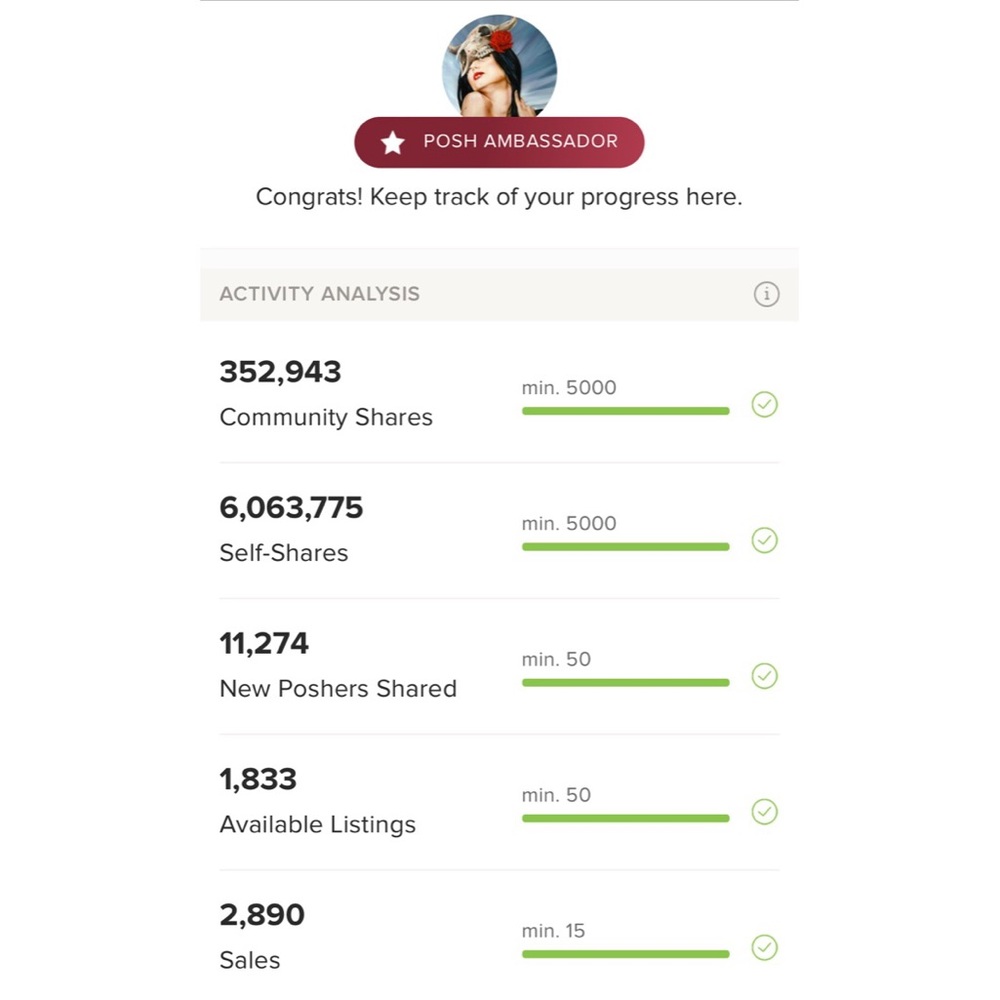The image size is (1000, 1000).
Task: Click the green checkmark for New Poshers Shared
Action: [765, 676]
